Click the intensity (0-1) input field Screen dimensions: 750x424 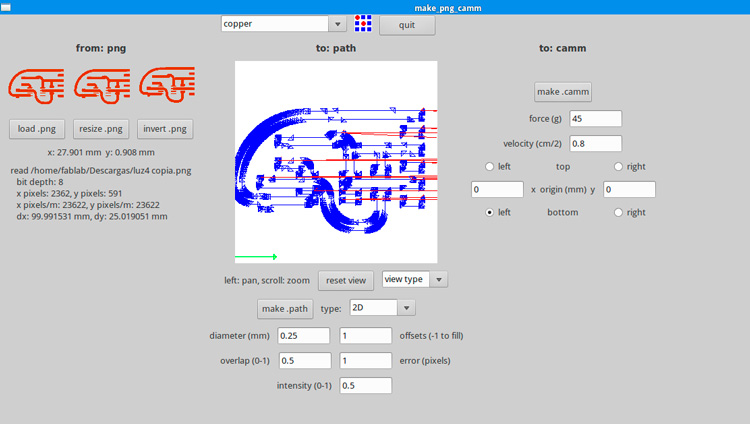coord(366,386)
